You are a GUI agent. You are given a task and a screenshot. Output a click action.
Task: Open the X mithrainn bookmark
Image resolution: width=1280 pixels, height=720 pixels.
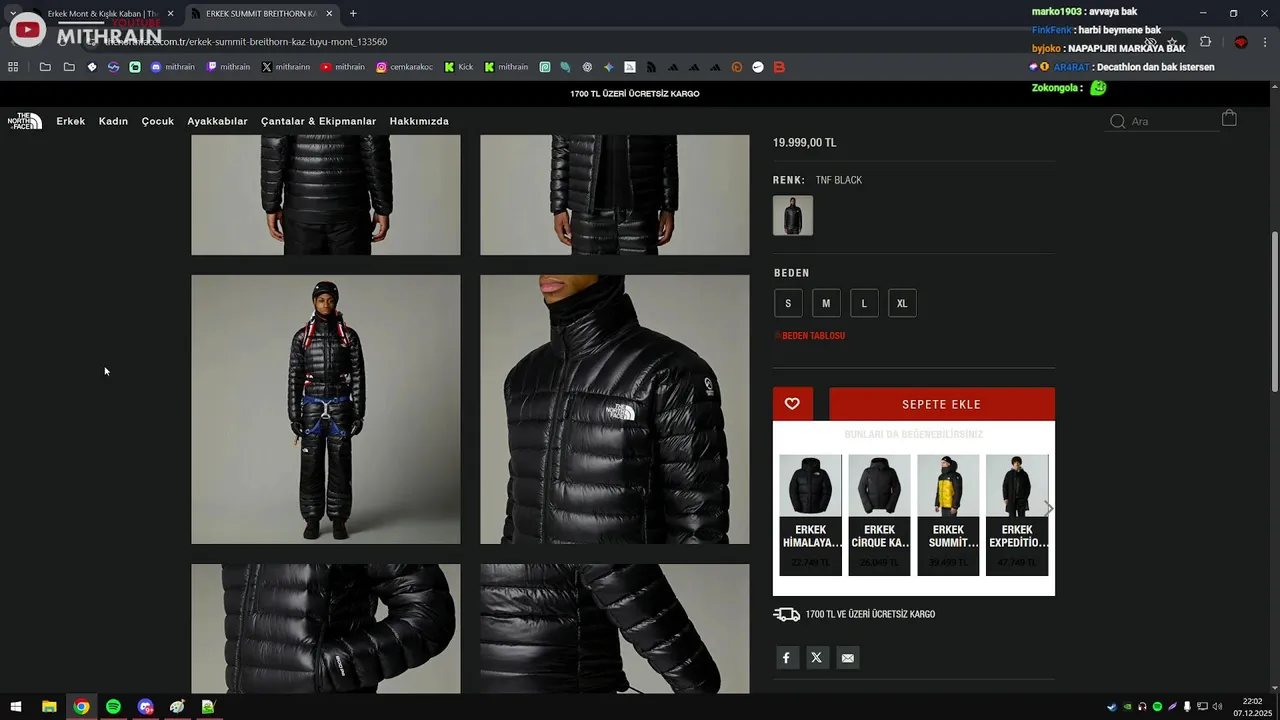click(x=286, y=67)
